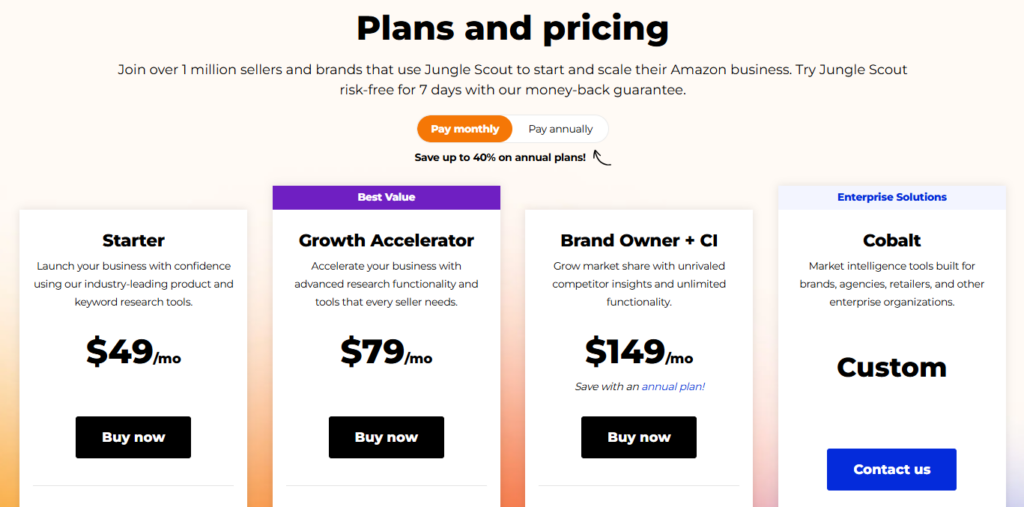Viewport: 1024px width, 507px height.
Task: Click Contact us for Cobalt
Action: 891,469
